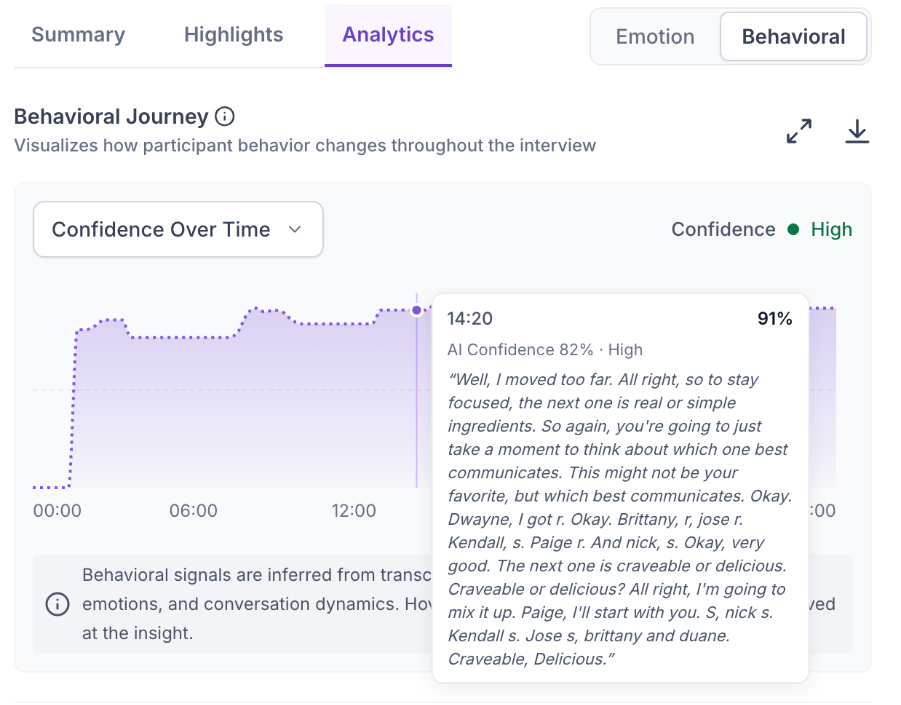Switch to the Highlights tab
901x705 pixels.
coord(233,34)
